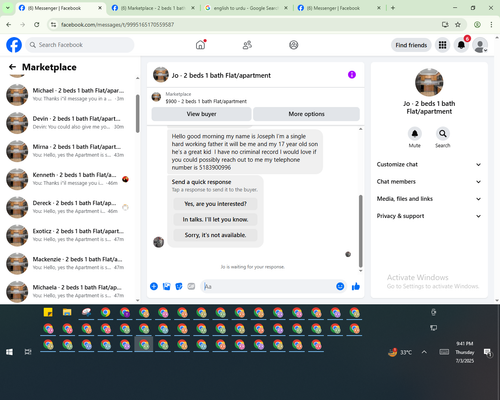This screenshot has height=400, width=500.
Task: Open the taskbar clock showing 9:41 PM
Action: (465, 352)
